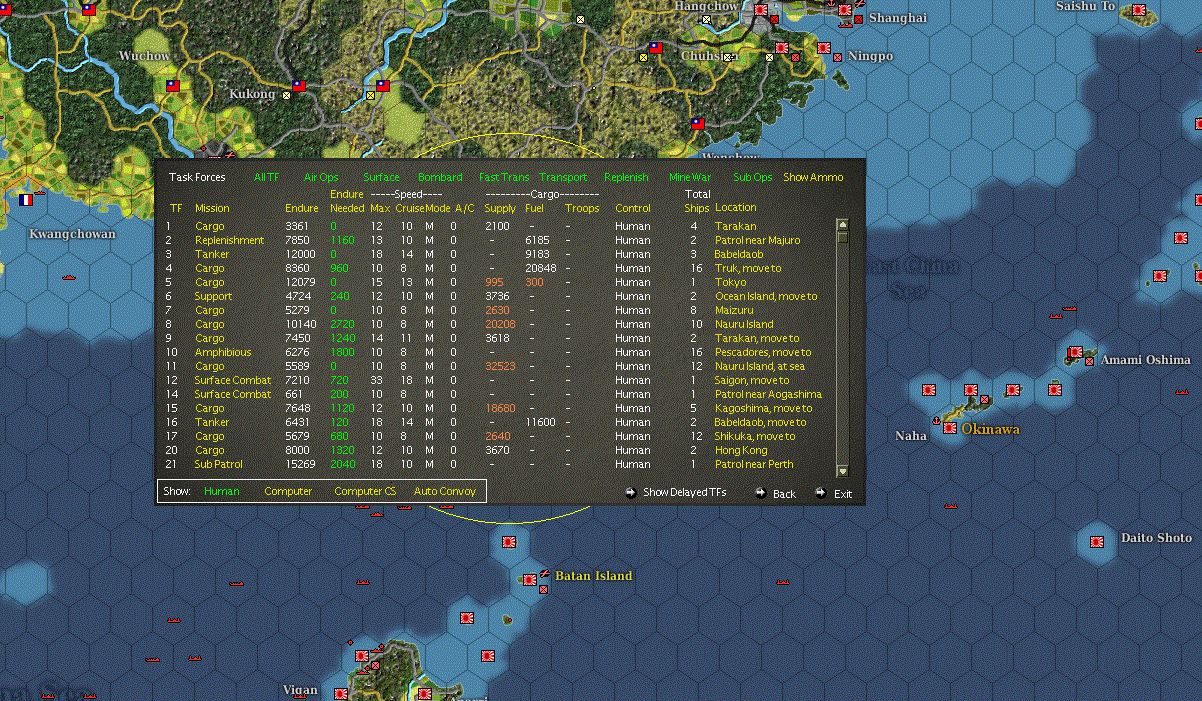Screen dimensions: 1202x701
Task: Click the Back button
Action: (784, 494)
